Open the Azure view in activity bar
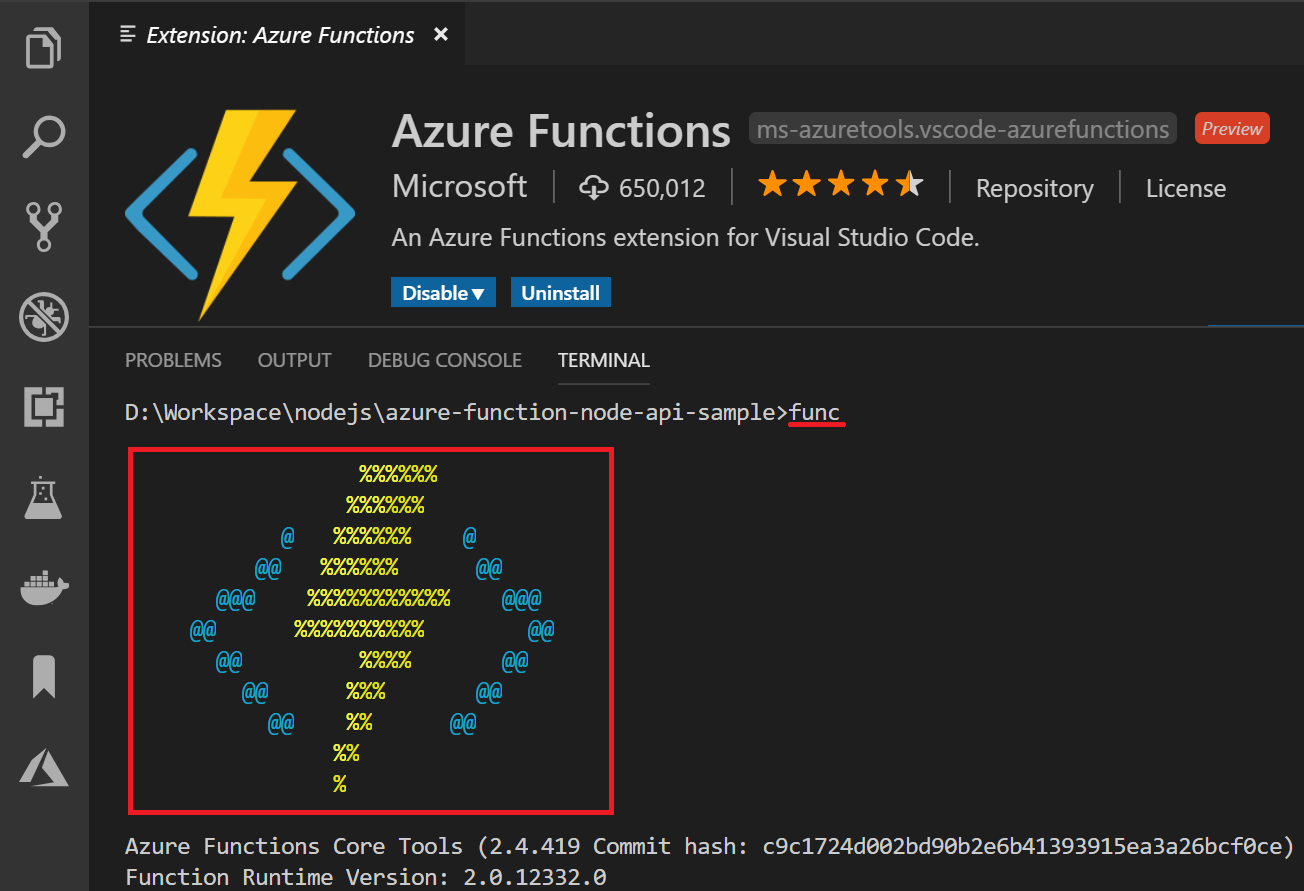Screen dimensions: 1304x891 (x=43, y=767)
